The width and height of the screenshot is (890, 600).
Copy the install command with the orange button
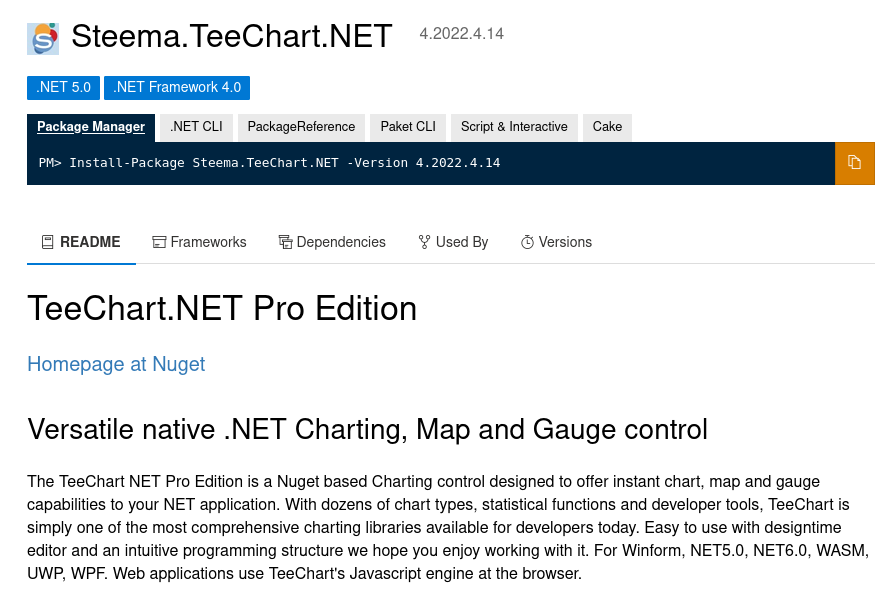(x=854, y=163)
